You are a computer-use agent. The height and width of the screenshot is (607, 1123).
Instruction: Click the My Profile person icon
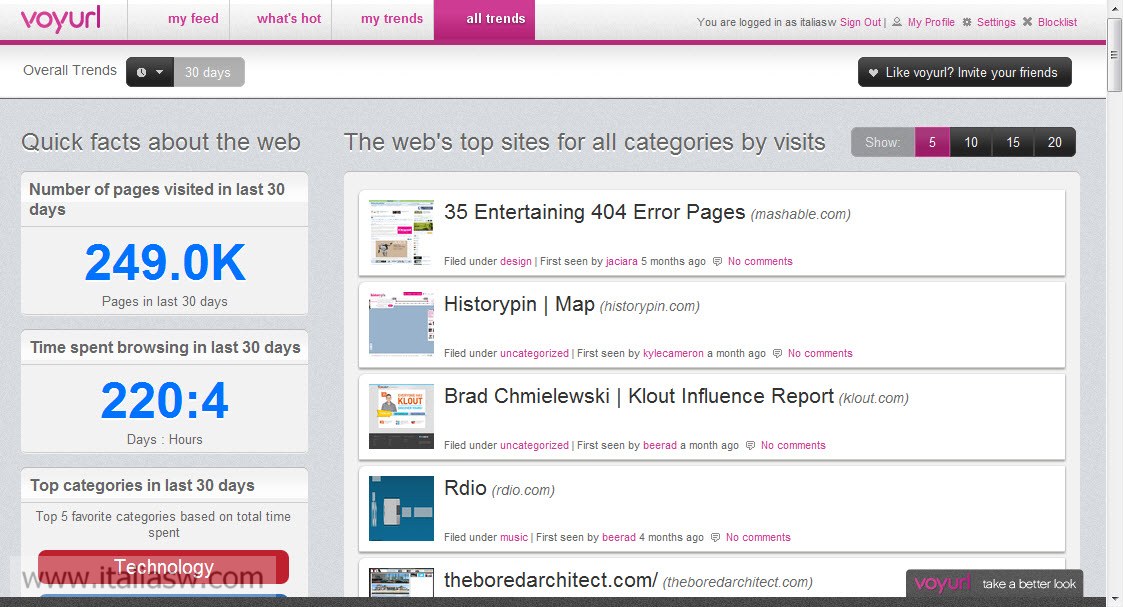point(897,22)
